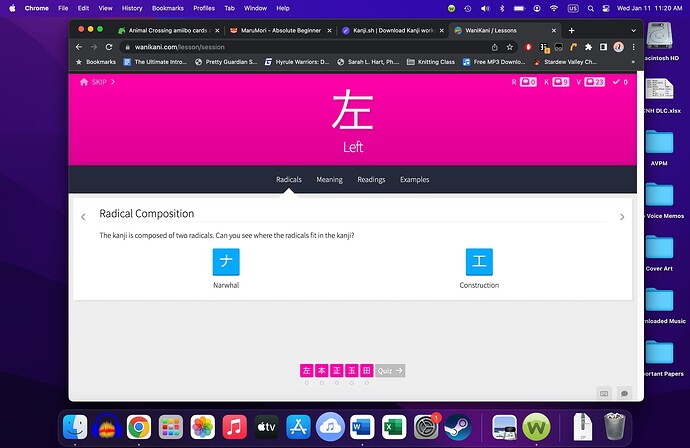This screenshot has height=448, width=690.
Task: Go to previous lesson page arrow
Action: click(x=83, y=217)
